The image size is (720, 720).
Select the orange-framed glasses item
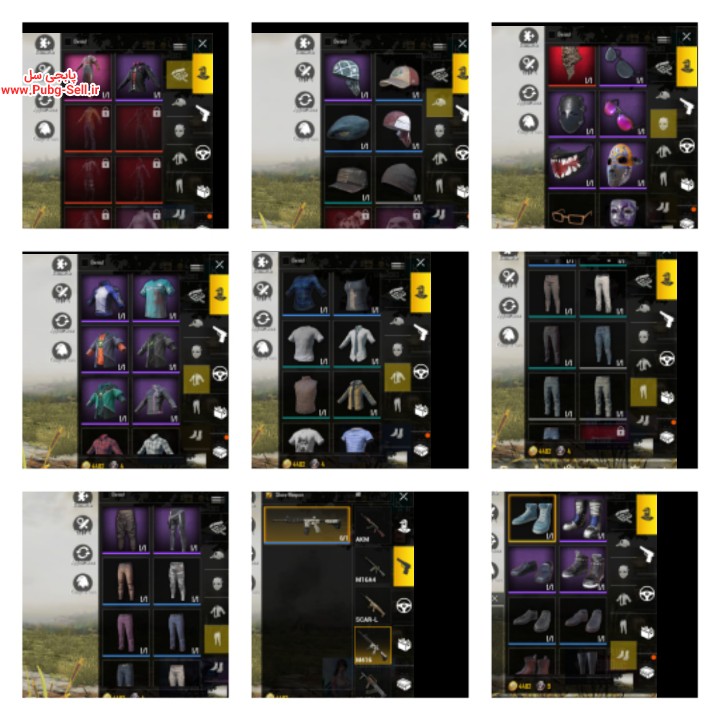pyautogui.click(x=572, y=211)
